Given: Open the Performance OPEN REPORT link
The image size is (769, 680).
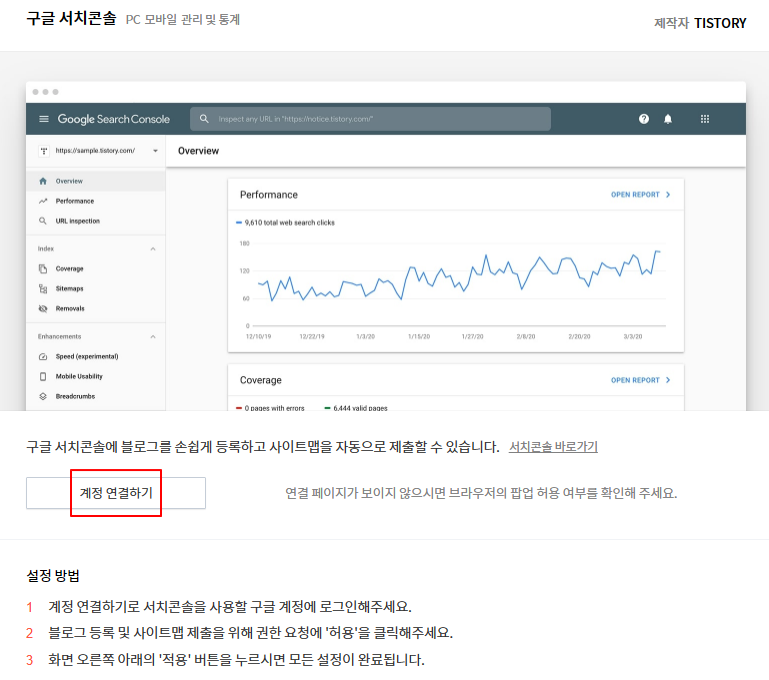Looking at the screenshot, I should coord(635,195).
